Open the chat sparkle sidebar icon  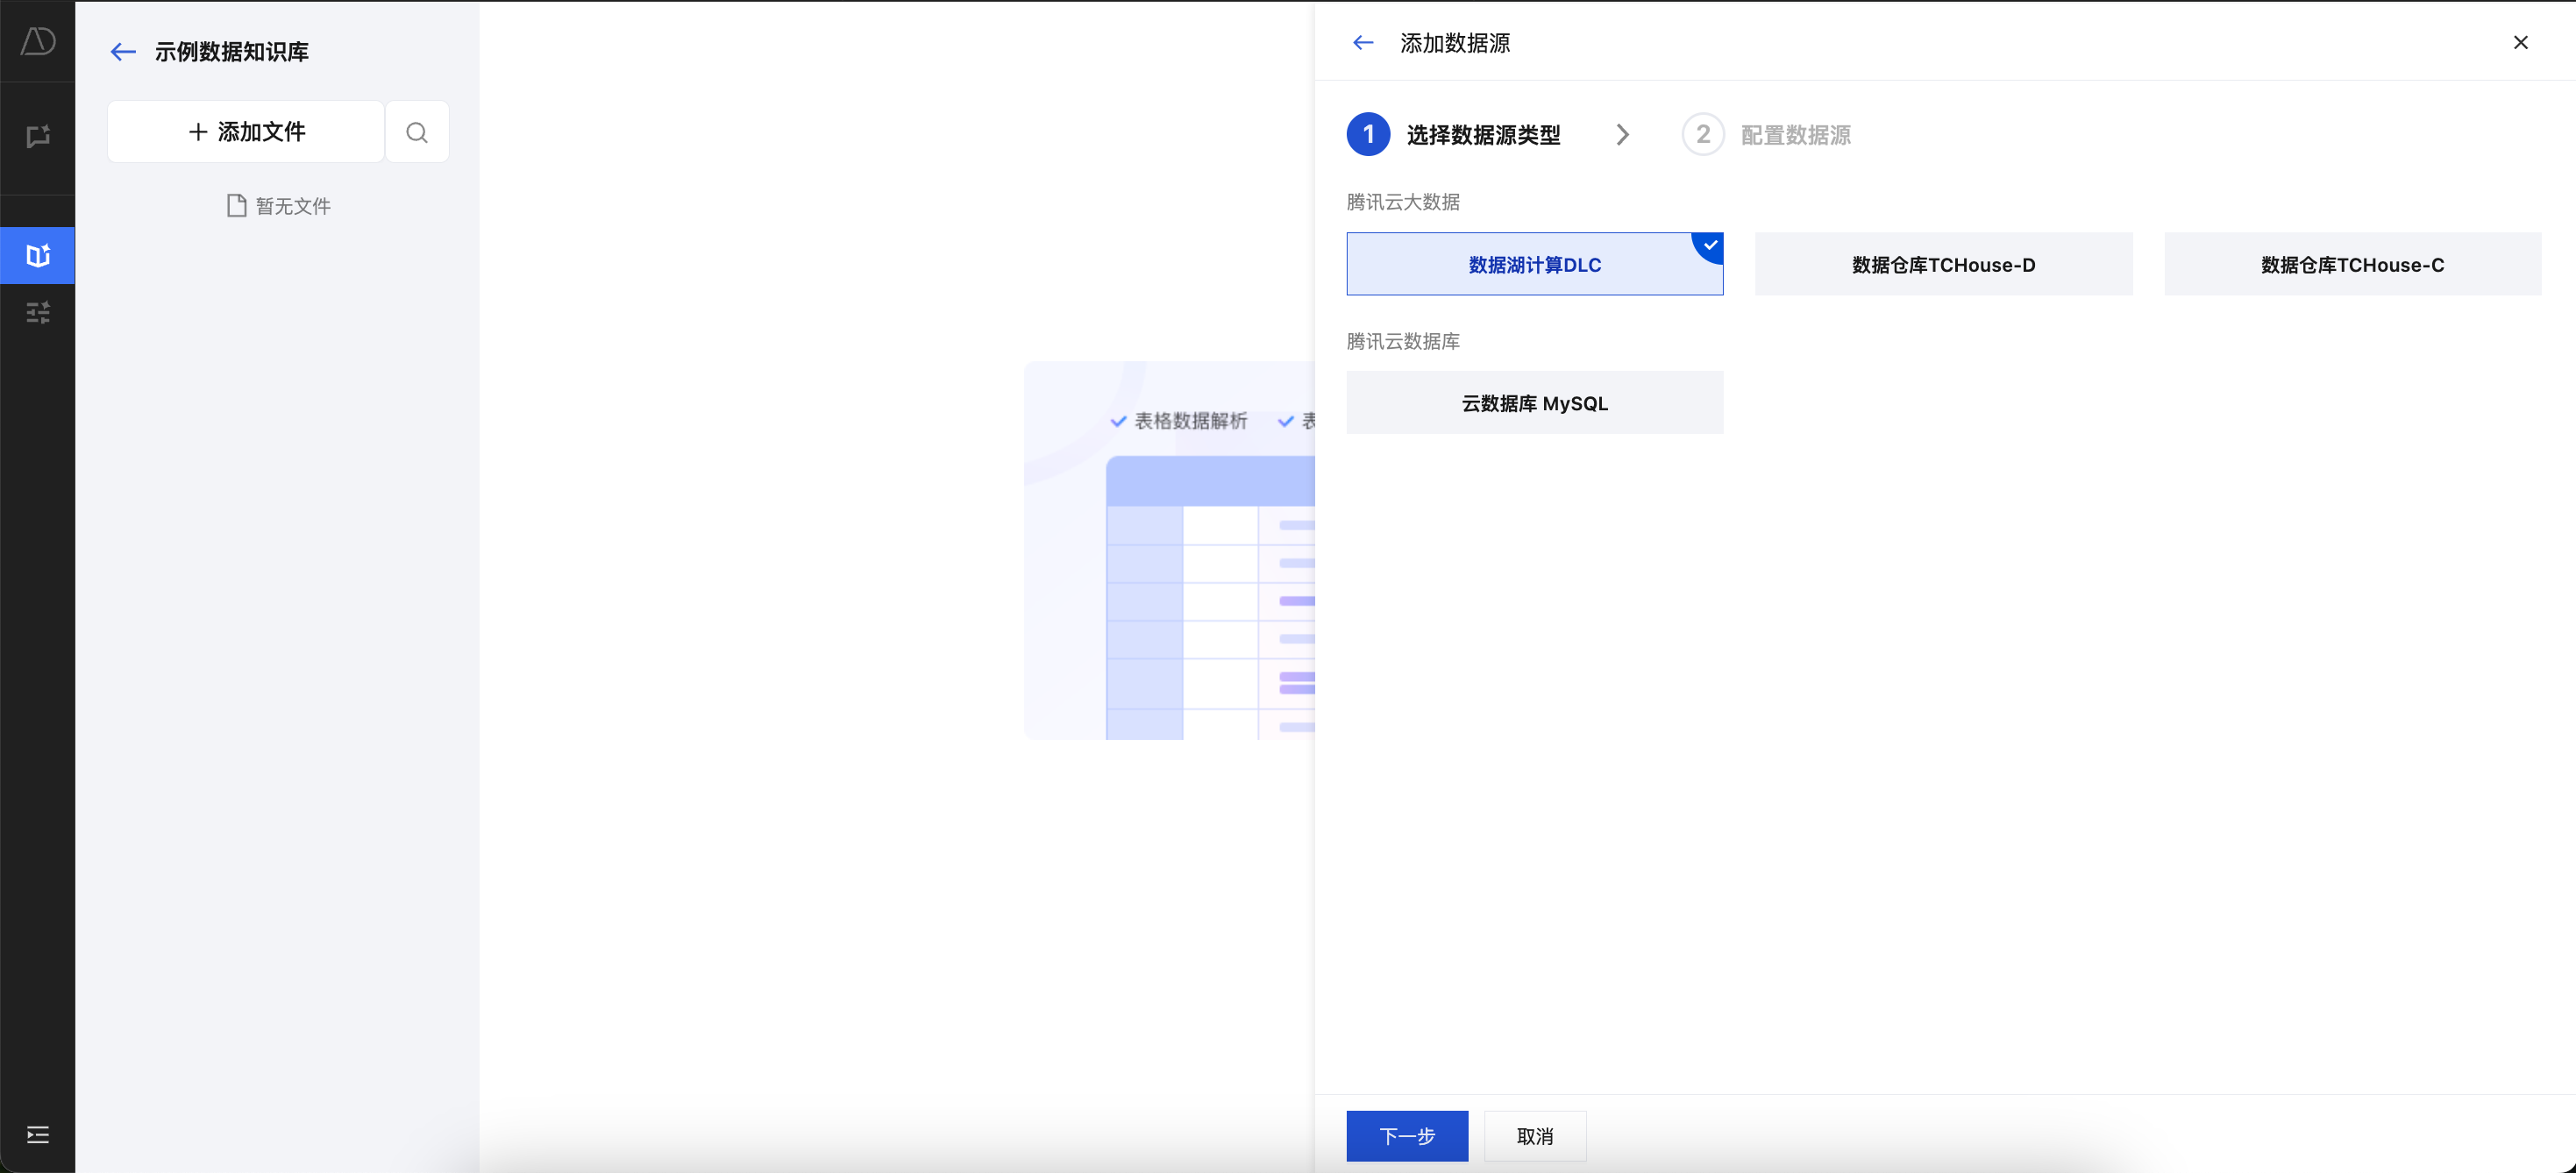(38, 136)
